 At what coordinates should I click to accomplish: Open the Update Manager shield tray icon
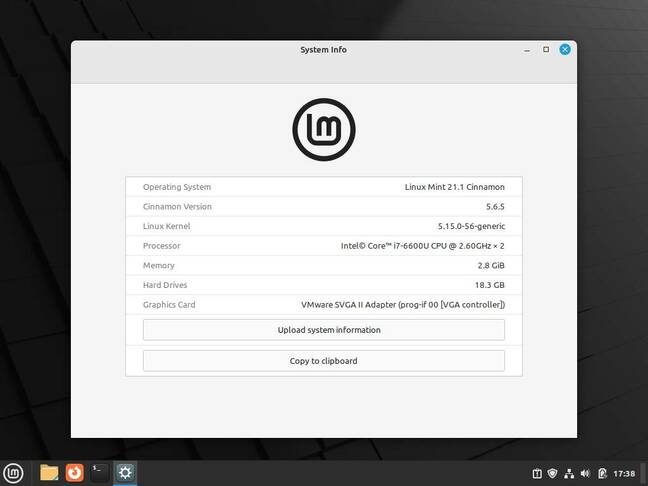click(x=553, y=473)
